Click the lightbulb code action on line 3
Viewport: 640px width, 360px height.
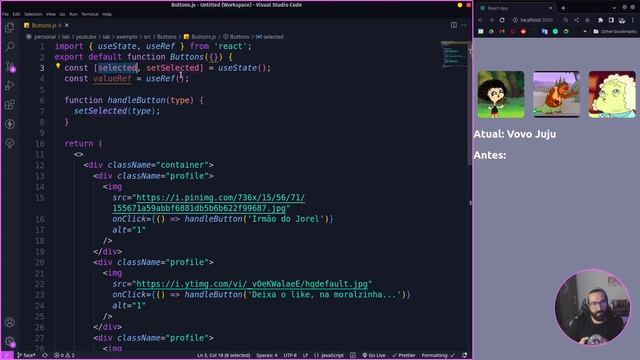click(58, 66)
